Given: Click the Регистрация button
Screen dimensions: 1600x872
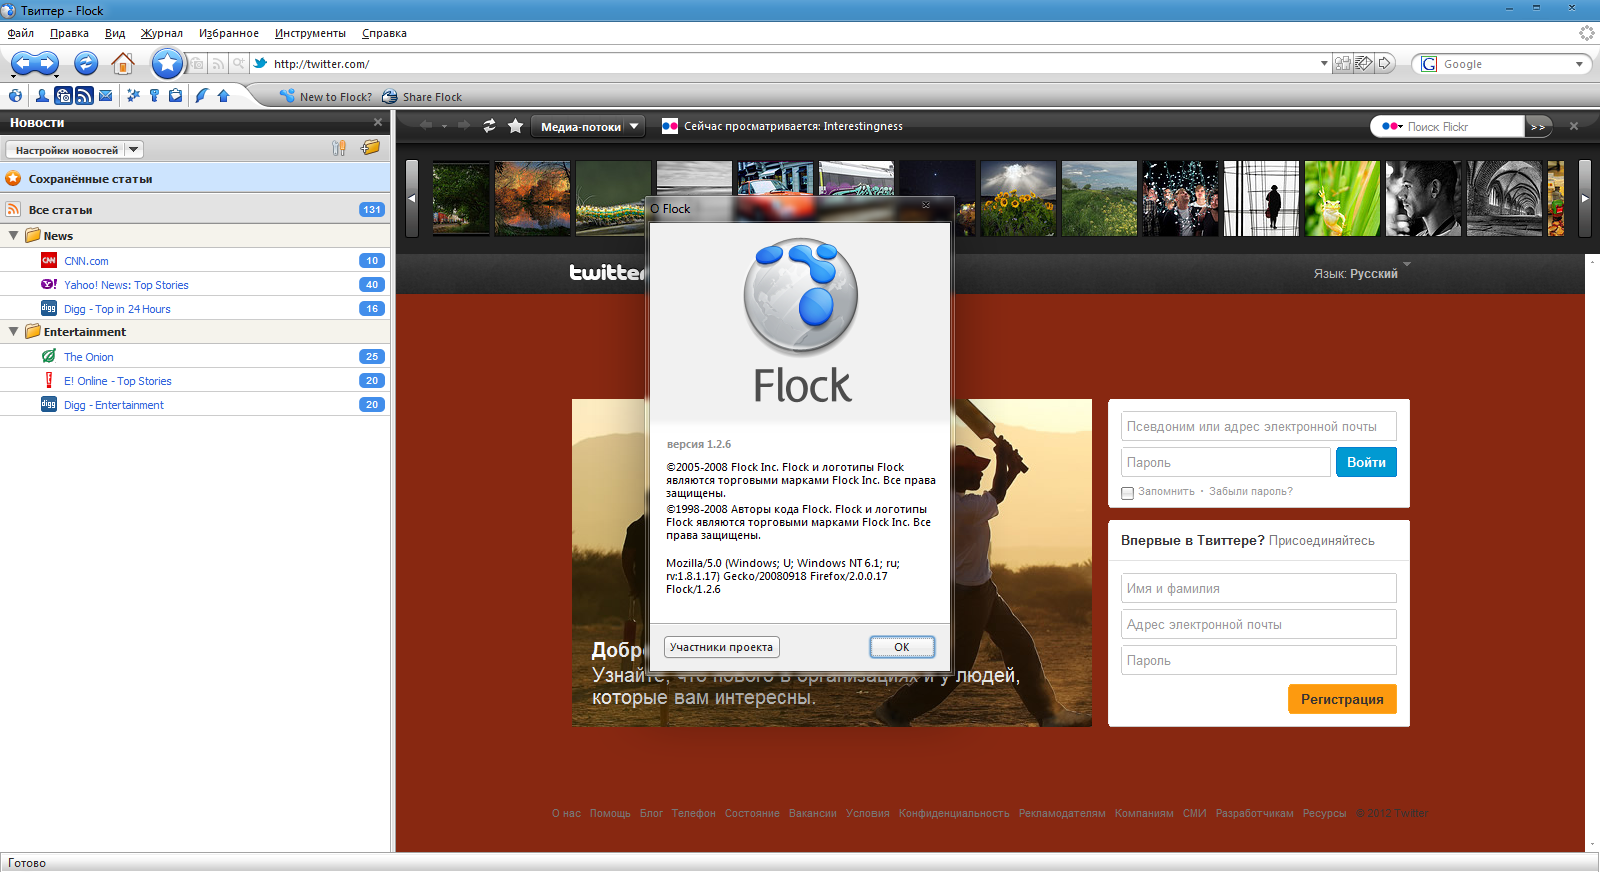Looking at the screenshot, I should click(1342, 699).
